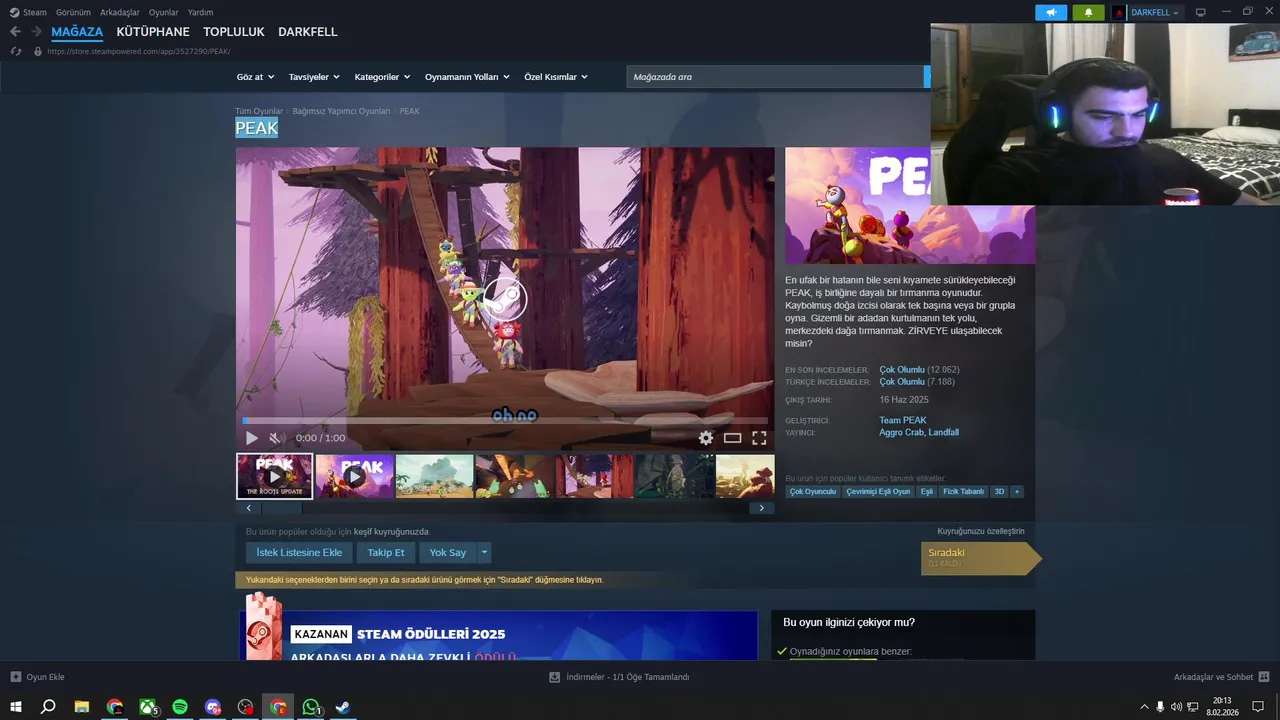1280x720 pixels.
Task: Open Yok Say options arrow
Action: (x=484, y=552)
